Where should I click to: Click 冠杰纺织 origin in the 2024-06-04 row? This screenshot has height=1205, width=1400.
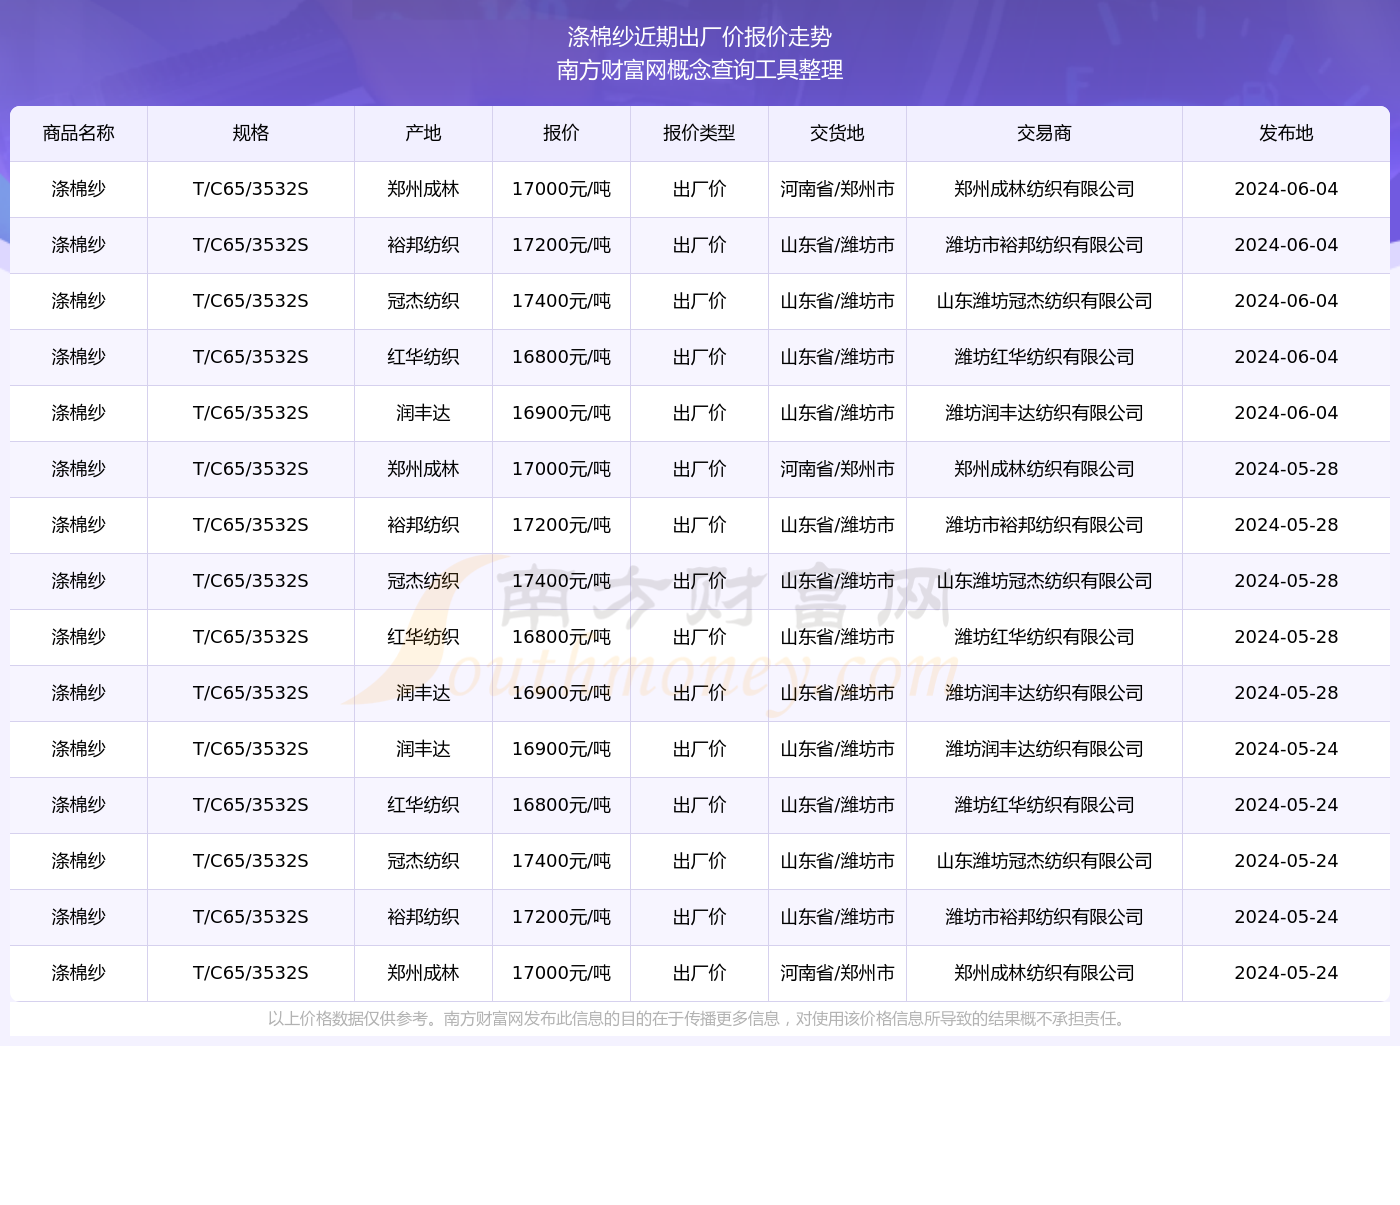coord(423,301)
